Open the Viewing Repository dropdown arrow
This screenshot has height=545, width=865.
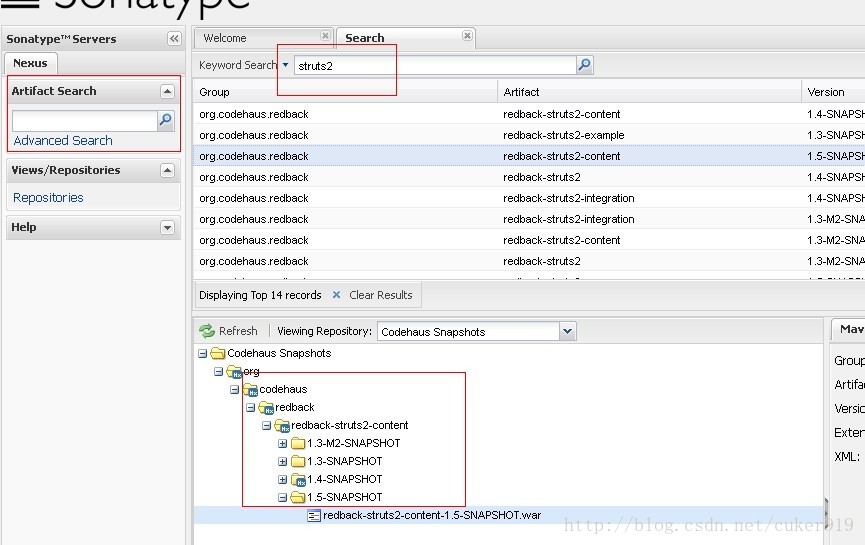(x=568, y=332)
